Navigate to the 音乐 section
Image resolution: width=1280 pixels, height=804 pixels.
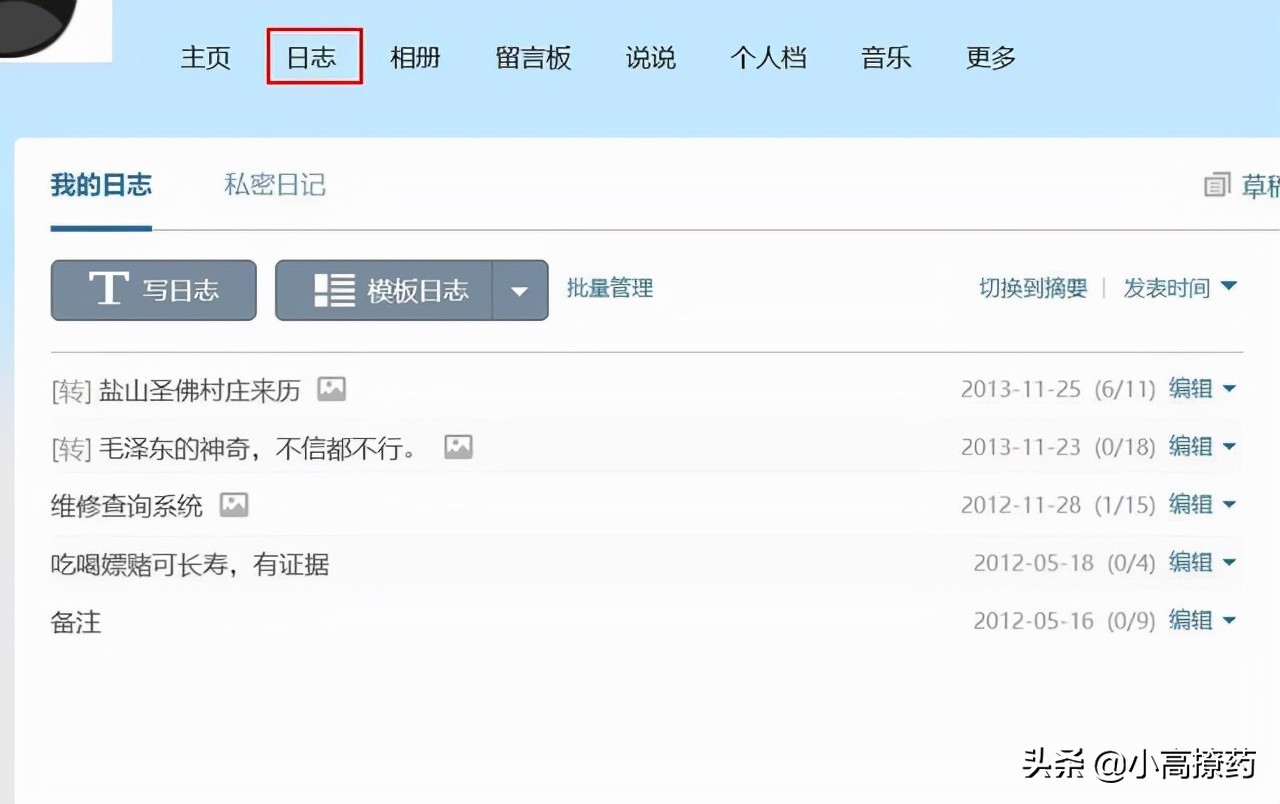[x=885, y=58]
